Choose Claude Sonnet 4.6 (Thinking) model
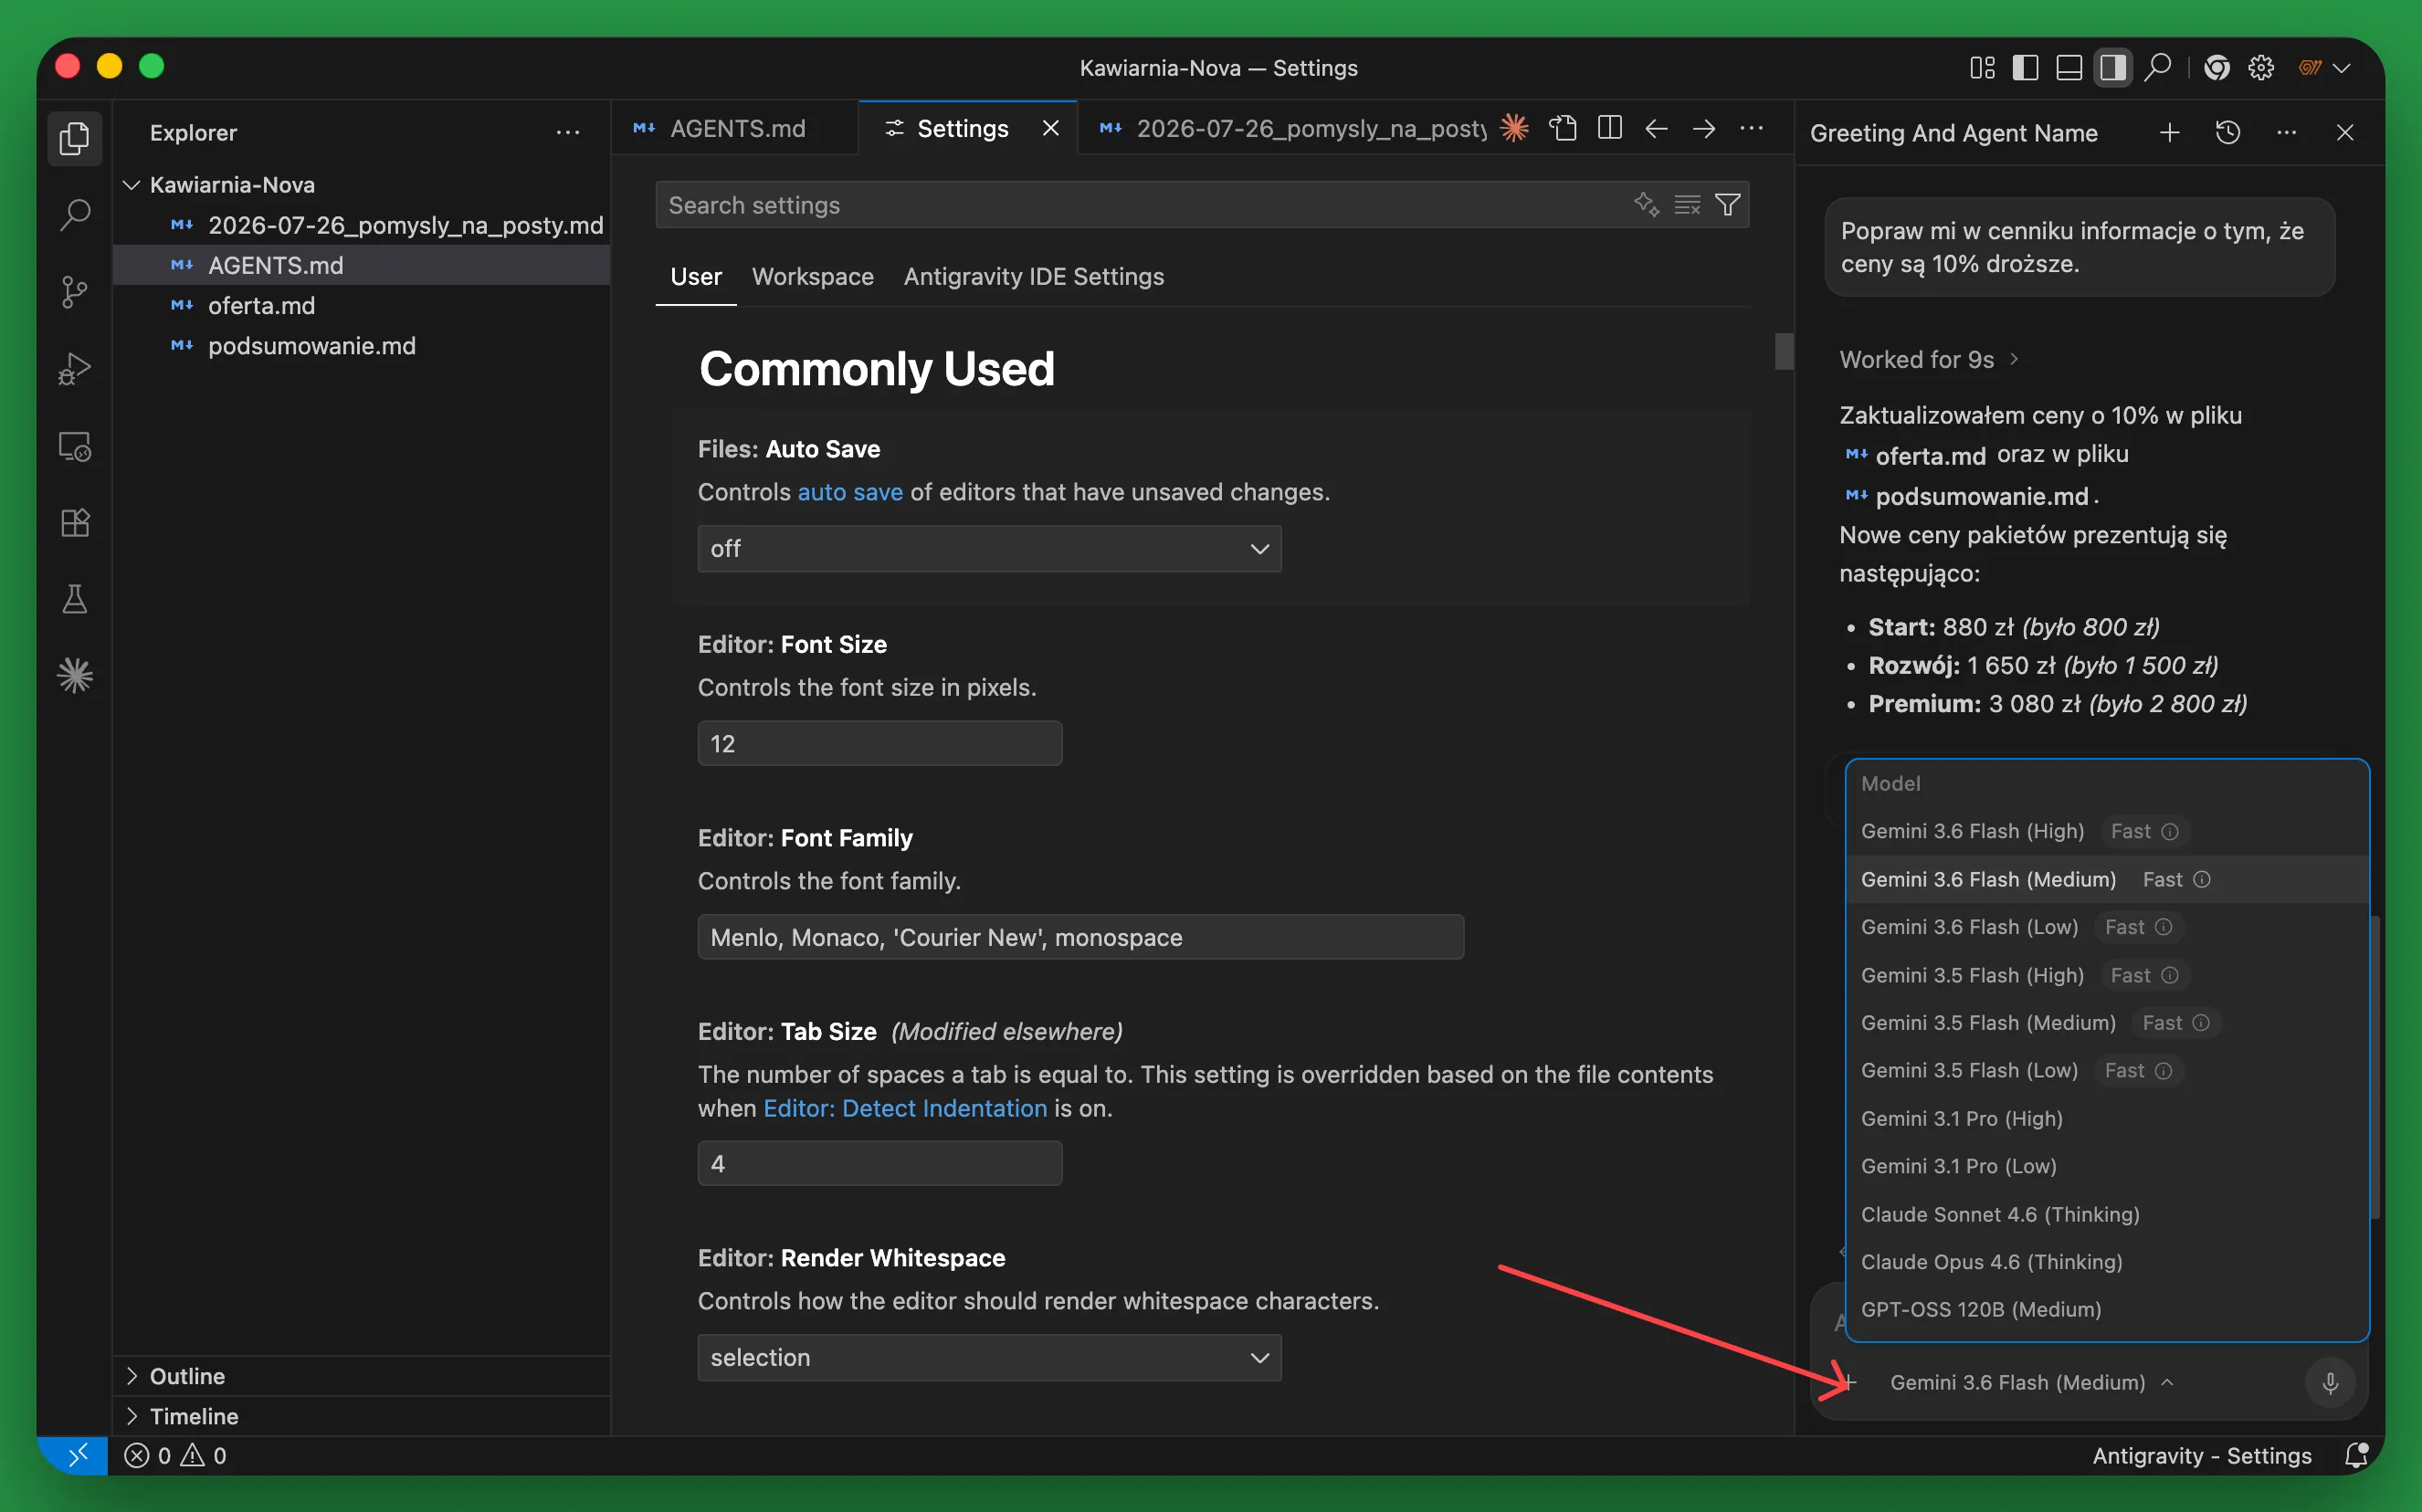Screen dimensions: 2422x1512 click(2106, 1214)
